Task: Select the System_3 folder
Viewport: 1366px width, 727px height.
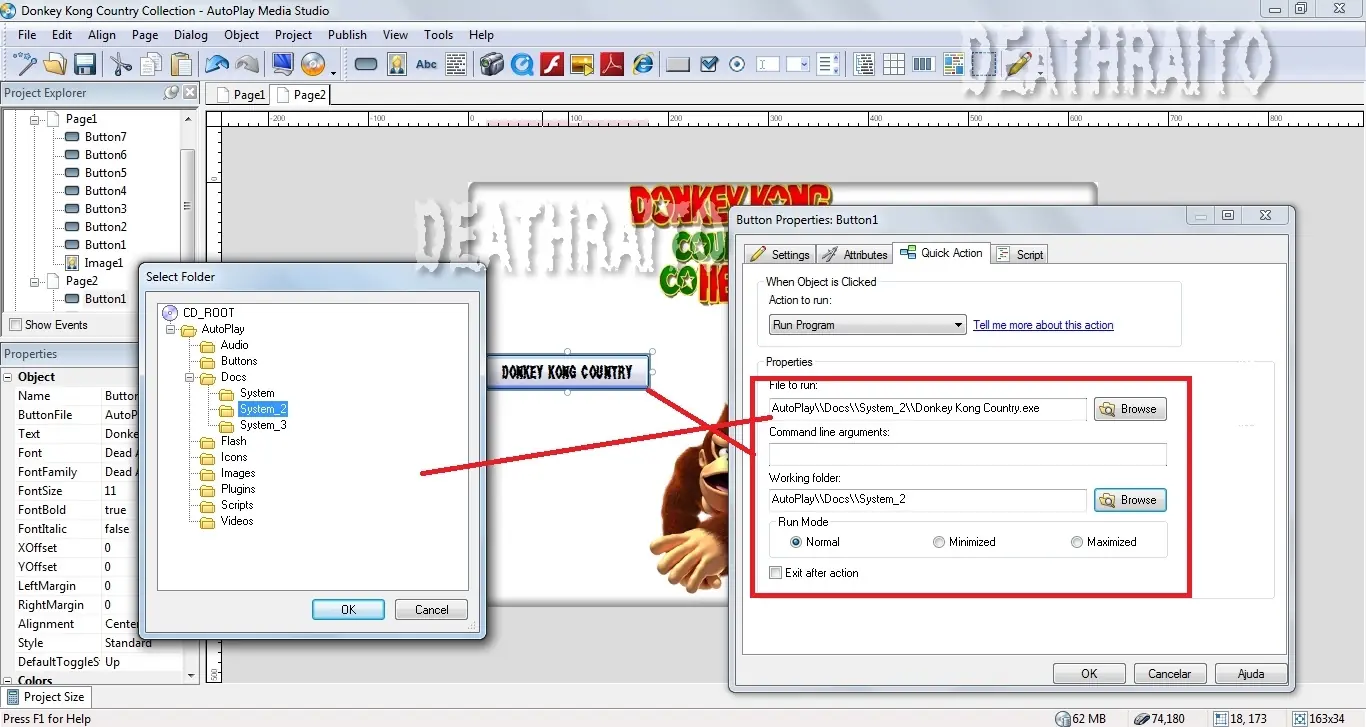Action: tap(263, 425)
